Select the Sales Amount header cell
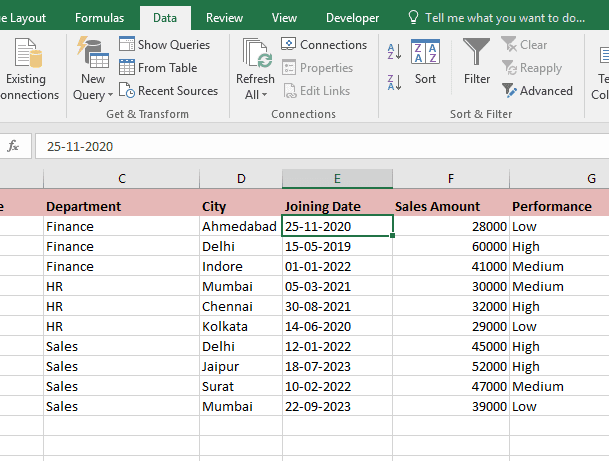609x461 pixels. click(x=451, y=206)
